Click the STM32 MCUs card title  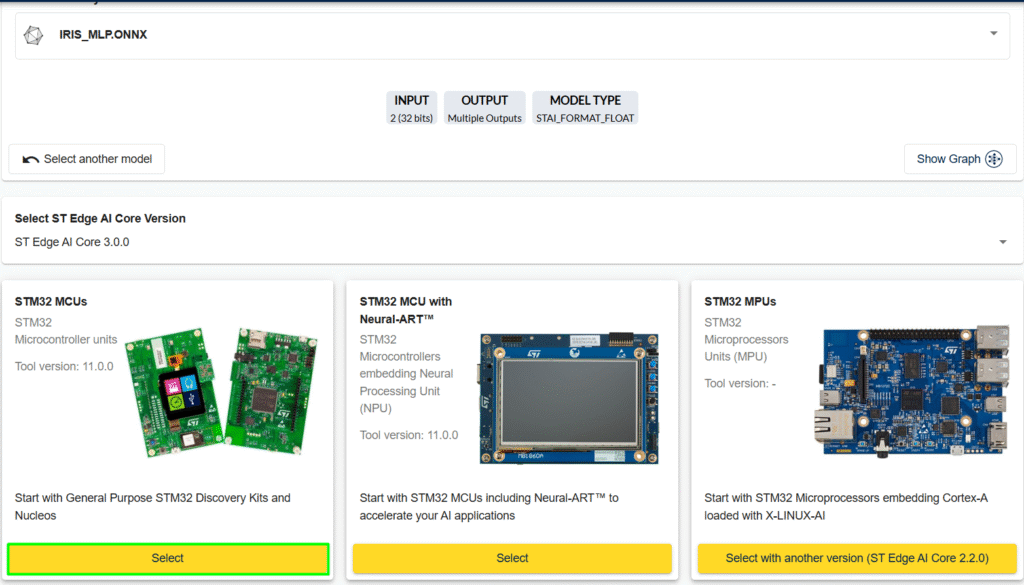click(51, 301)
